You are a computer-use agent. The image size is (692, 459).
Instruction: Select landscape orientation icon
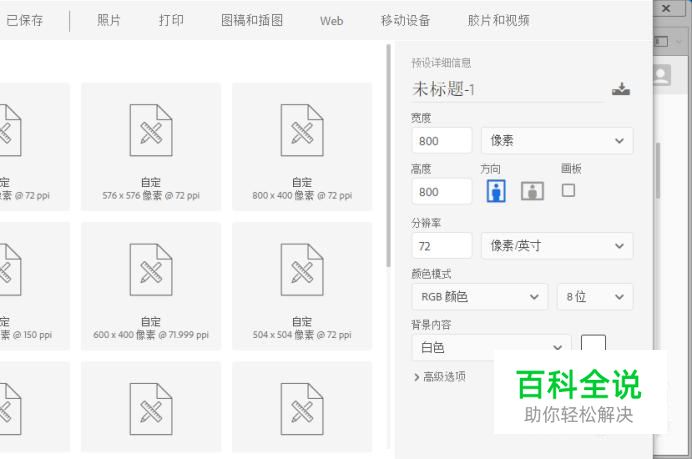pos(532,191)
